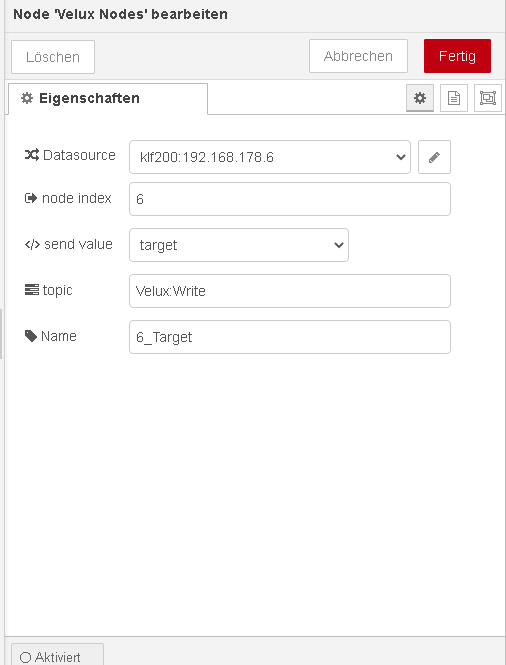The height and width of the screenshot is (665, 506).
Task: Click the code icon beside send value
Action: click(x=32, y=244)
